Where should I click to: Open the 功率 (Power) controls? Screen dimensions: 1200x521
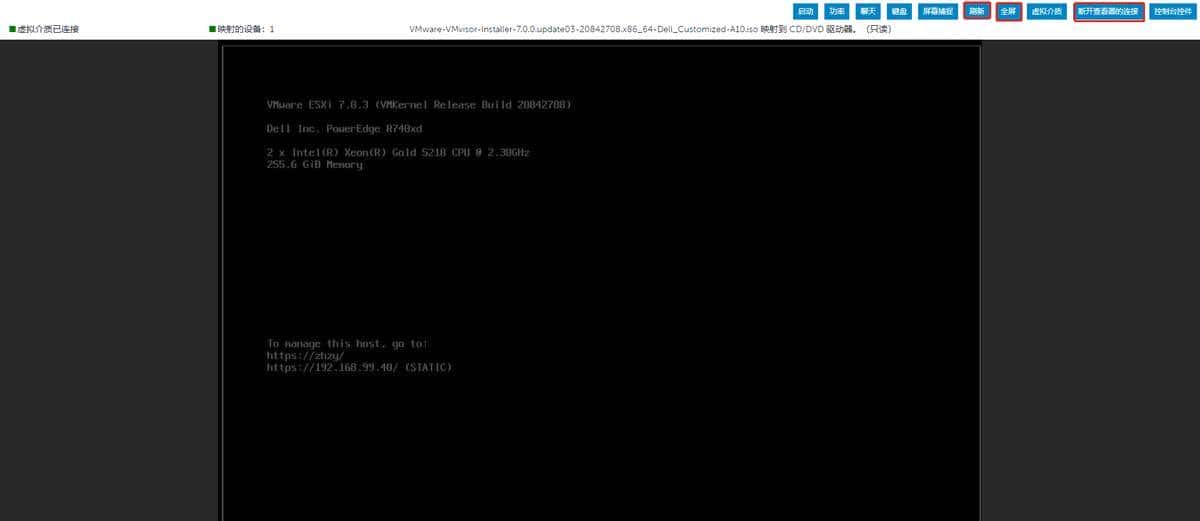(837, 12)
